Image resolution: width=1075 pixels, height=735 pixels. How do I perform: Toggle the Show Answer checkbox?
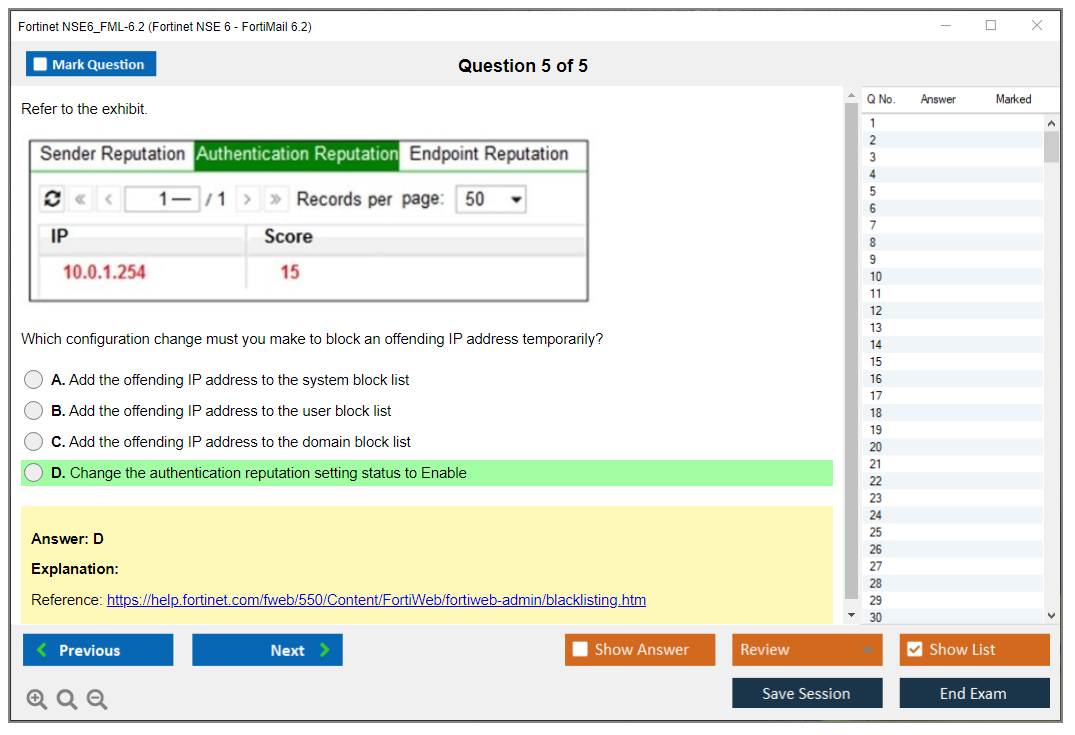(580, 650)
